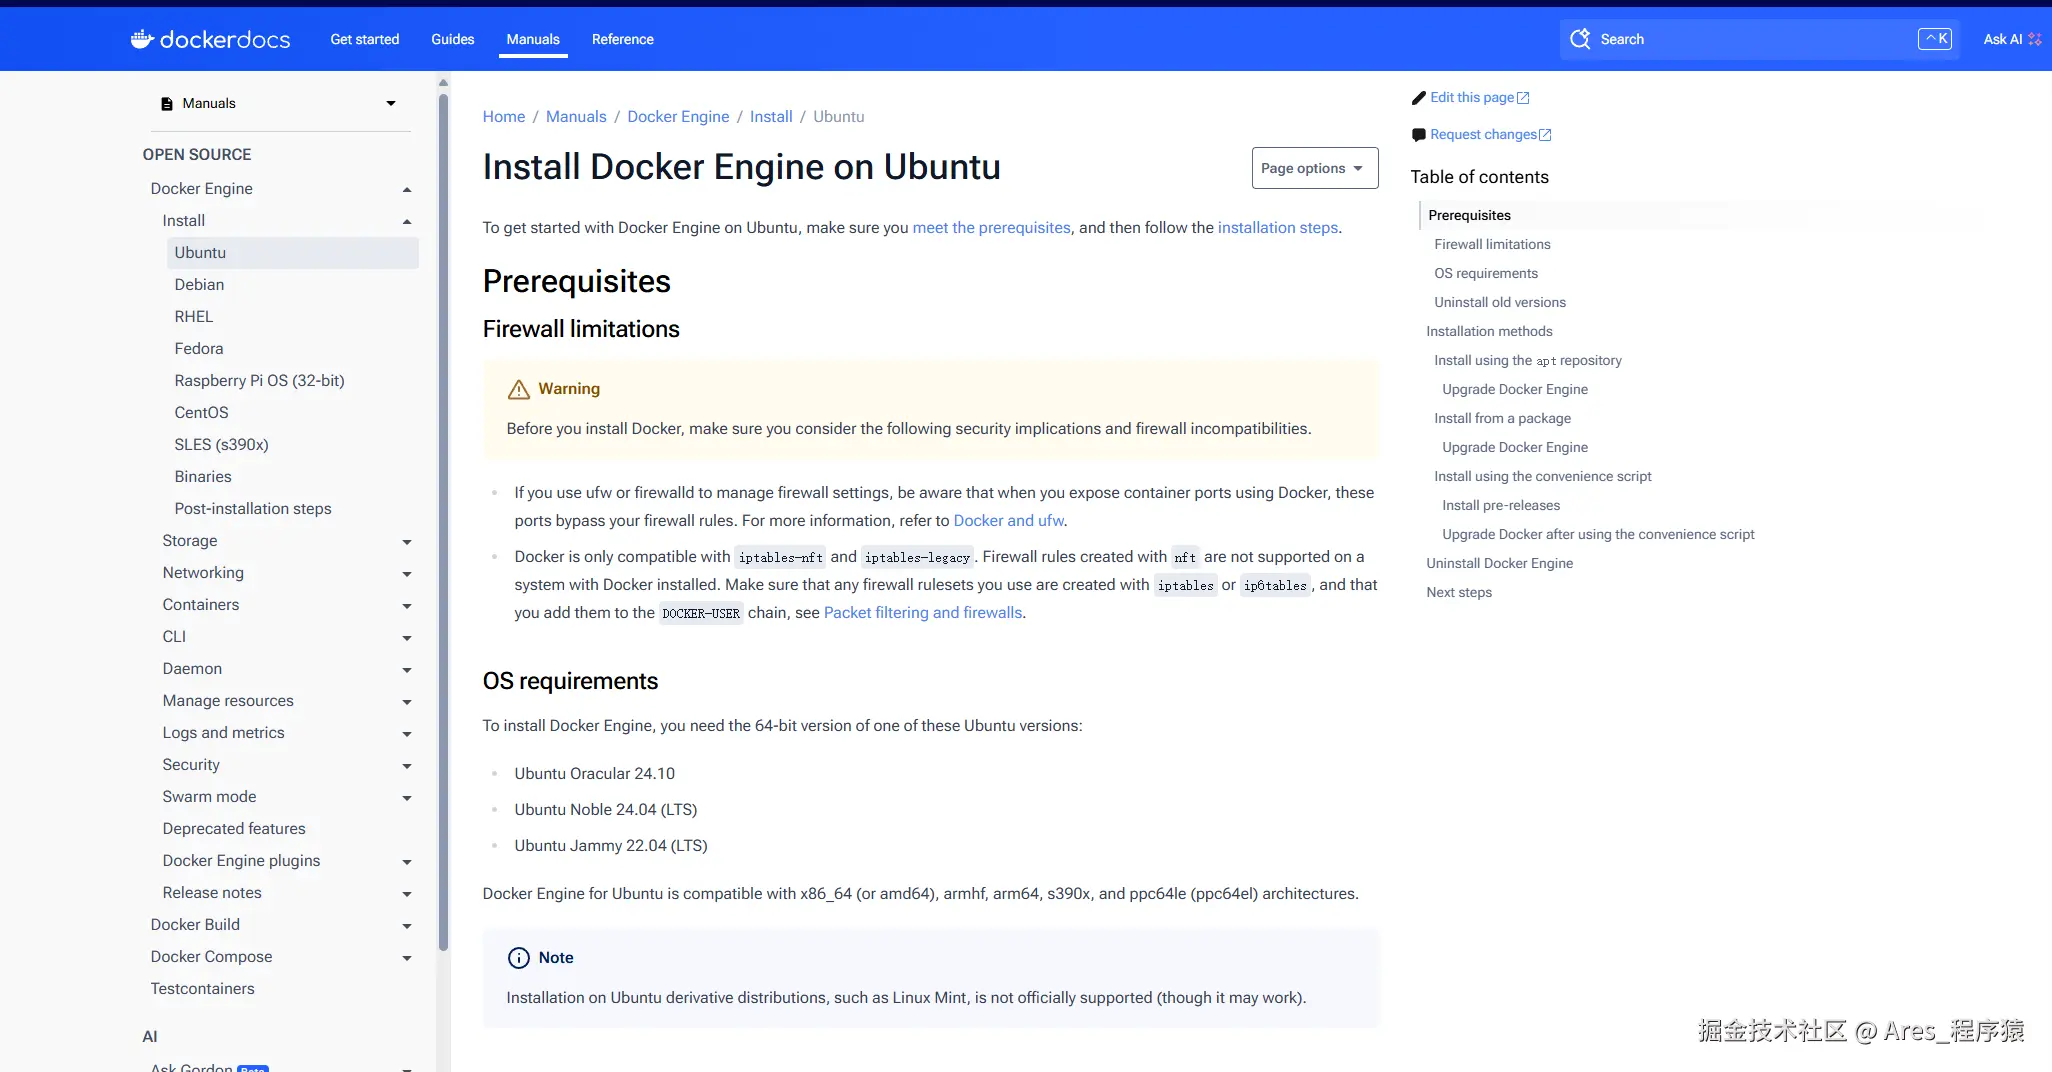Select Fedora in the Install list

click(199, 349)
